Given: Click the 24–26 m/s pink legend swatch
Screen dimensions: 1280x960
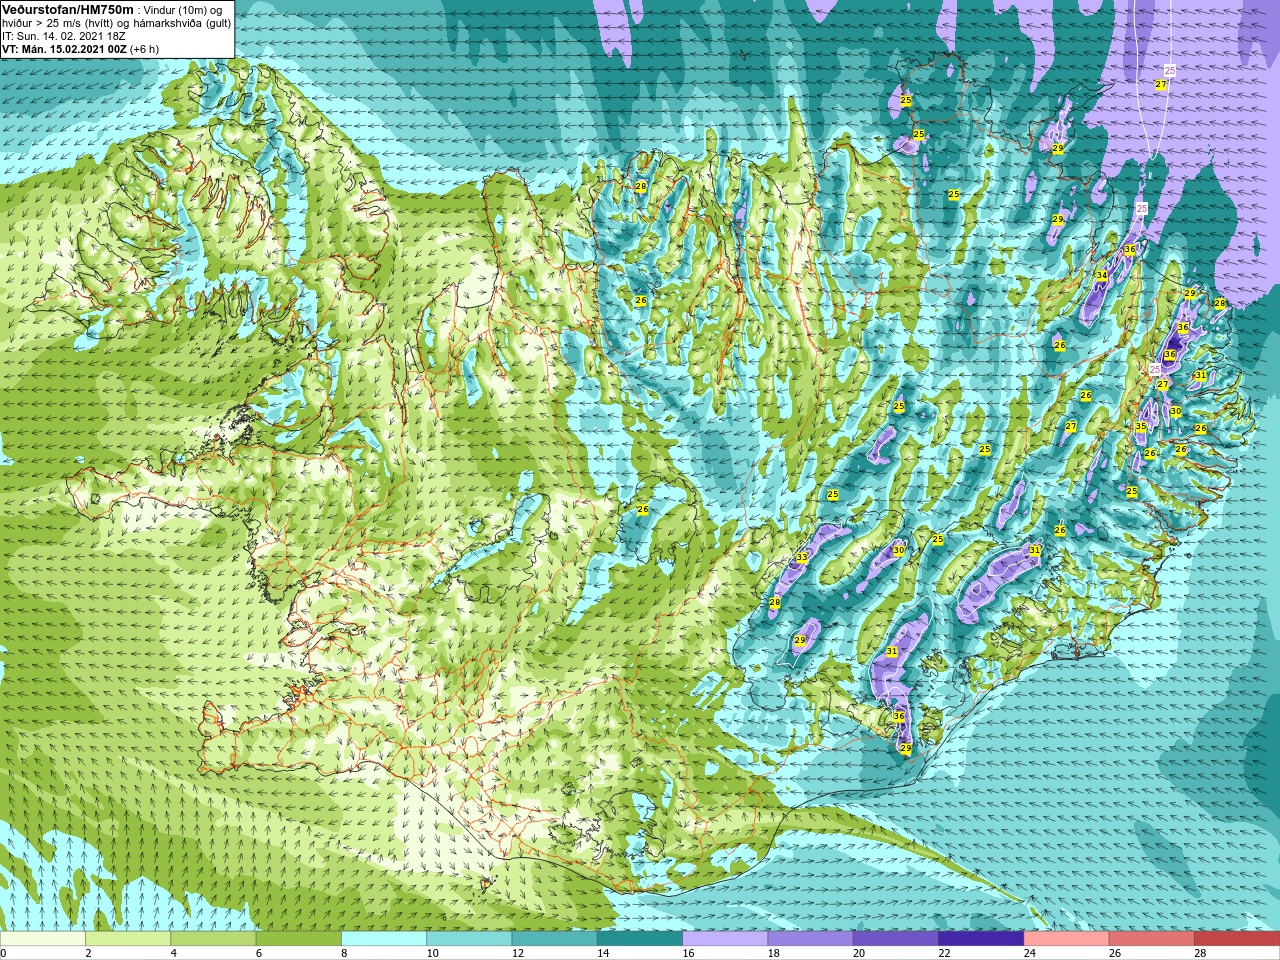Looking at the screenshot, I should click(x=1066, y=939).
